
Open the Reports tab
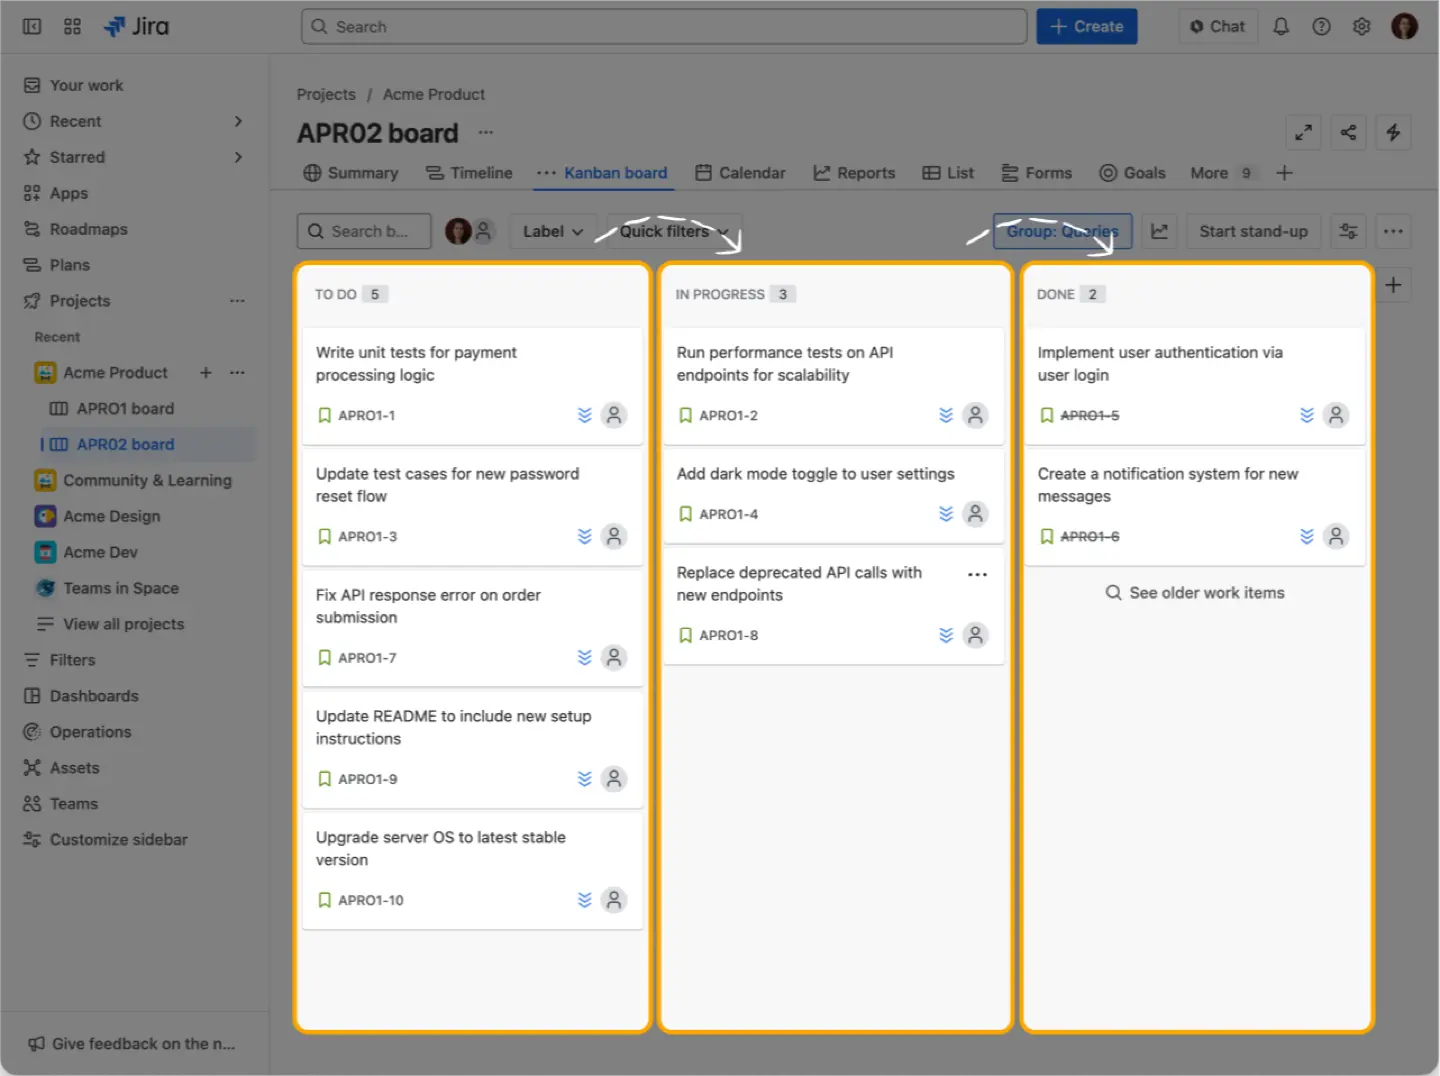[x=854, y=172]
